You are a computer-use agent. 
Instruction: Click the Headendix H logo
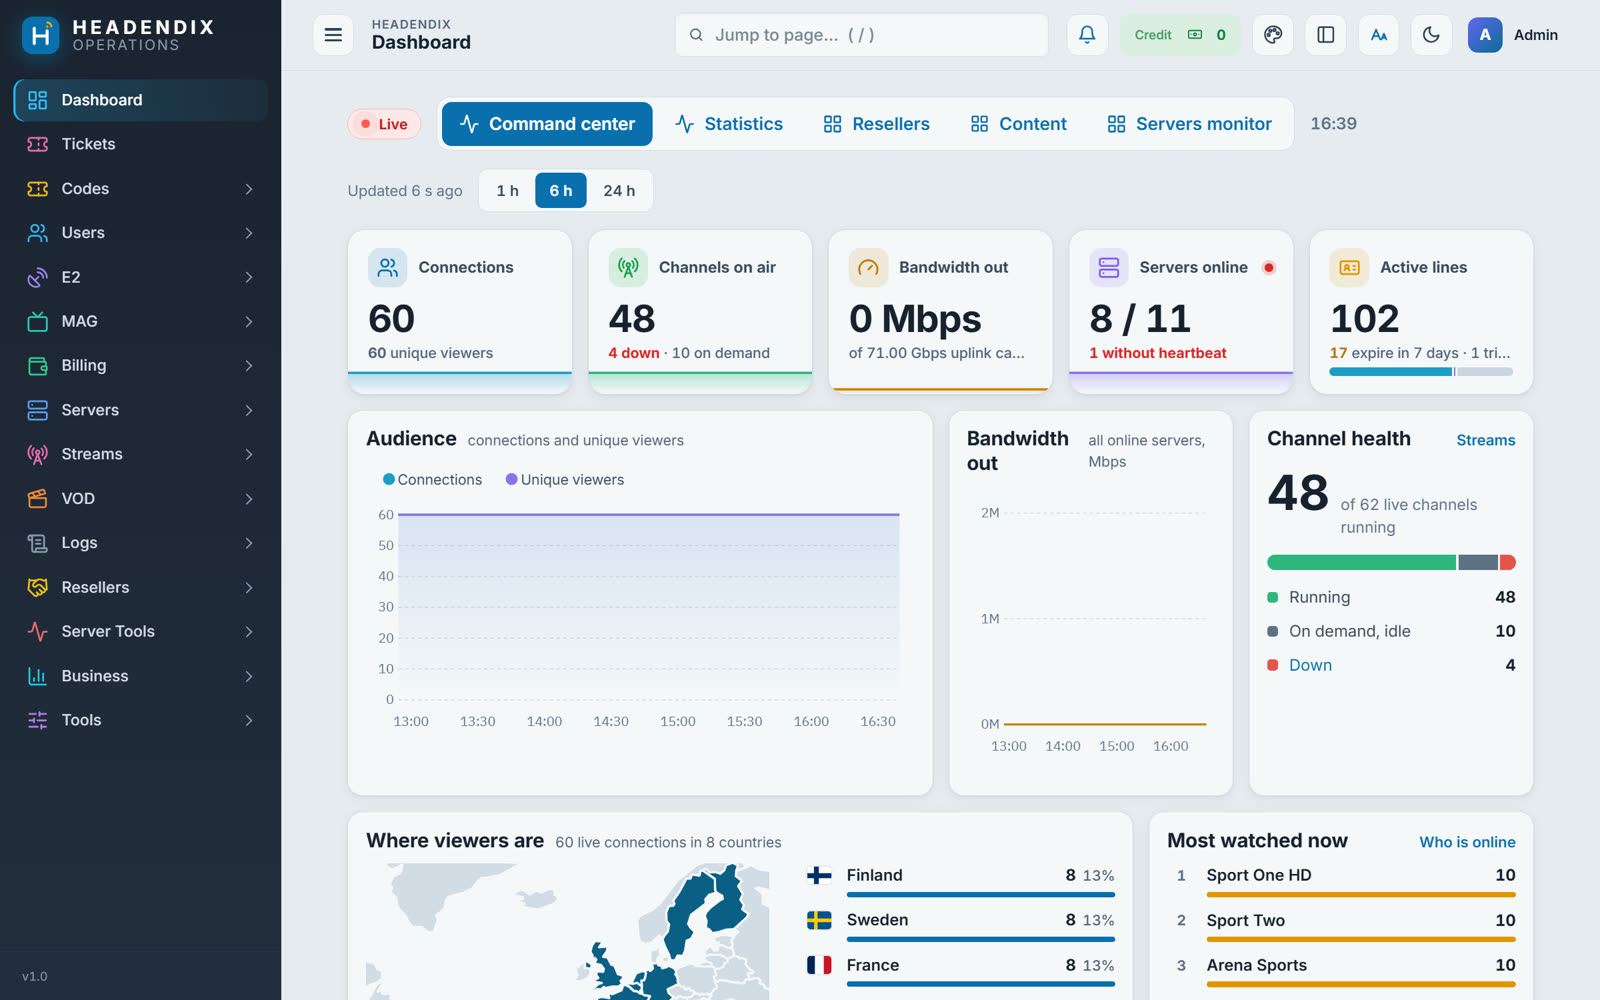click(x=40, y=35)
